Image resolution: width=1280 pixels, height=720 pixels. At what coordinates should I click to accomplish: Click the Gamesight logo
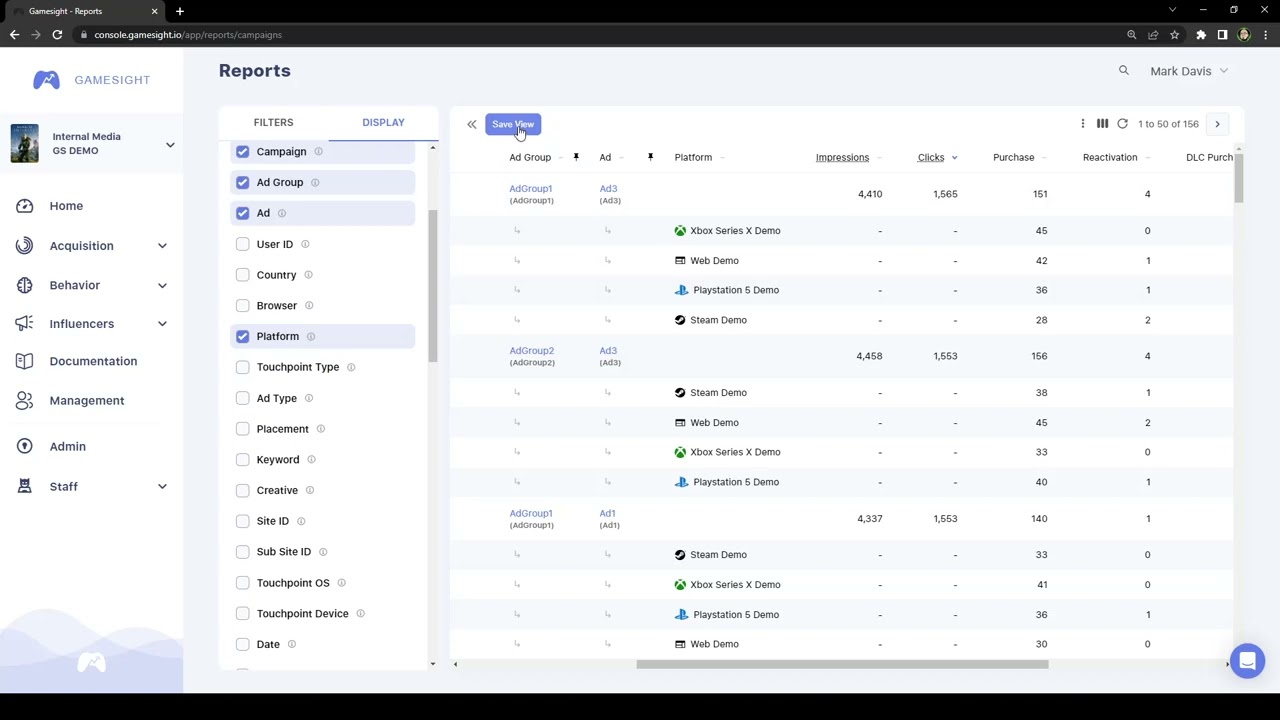(91, 80)
